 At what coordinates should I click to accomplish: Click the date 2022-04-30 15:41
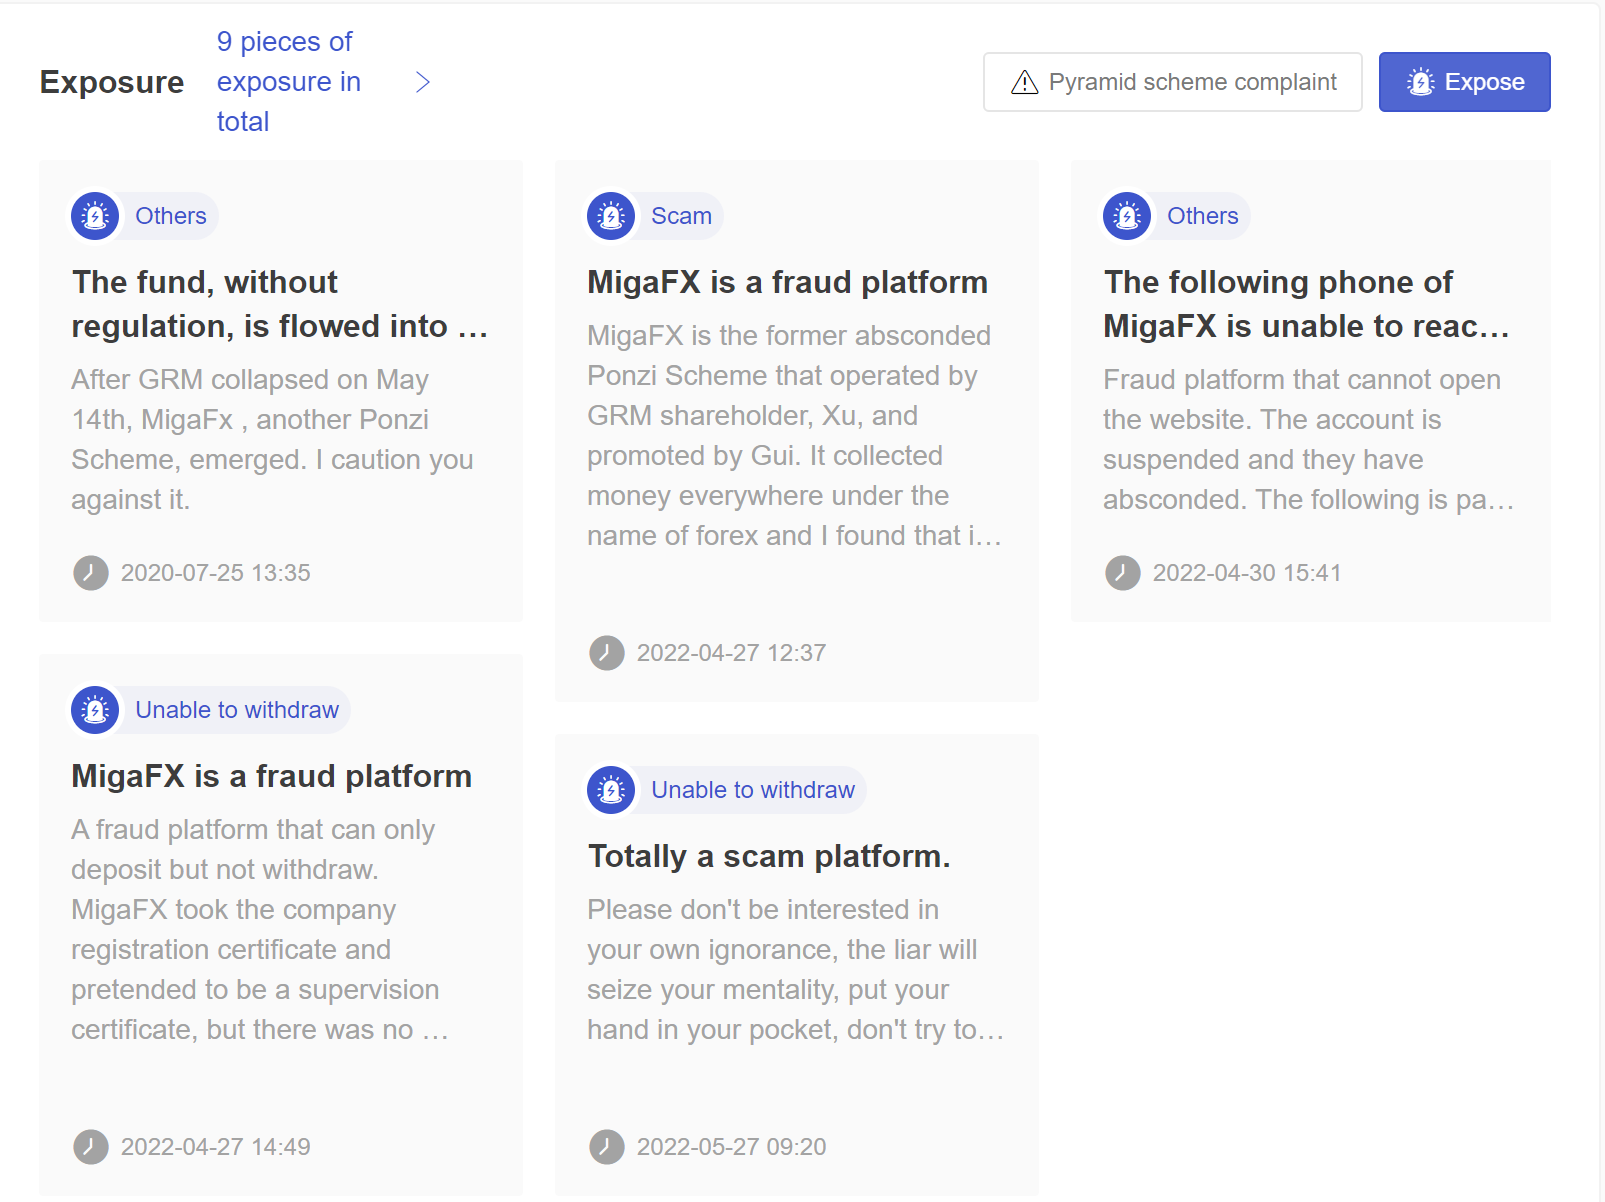click(1247, 573)
